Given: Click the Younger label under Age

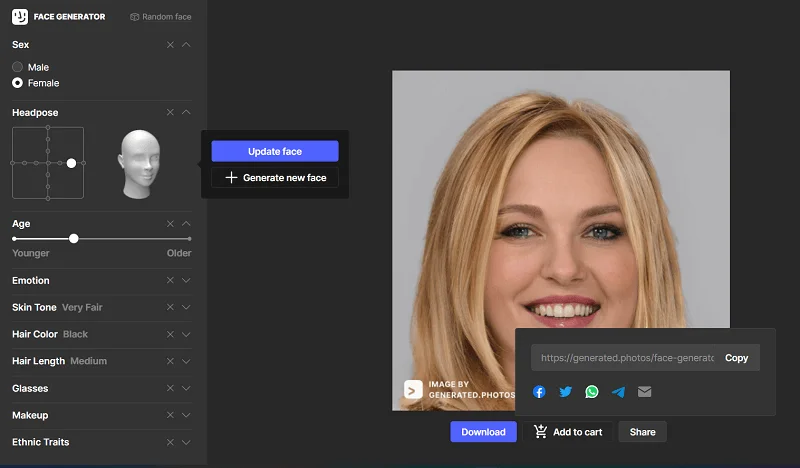Looking at the screenshot, I should pyautogui.click(x=31, y=253).
